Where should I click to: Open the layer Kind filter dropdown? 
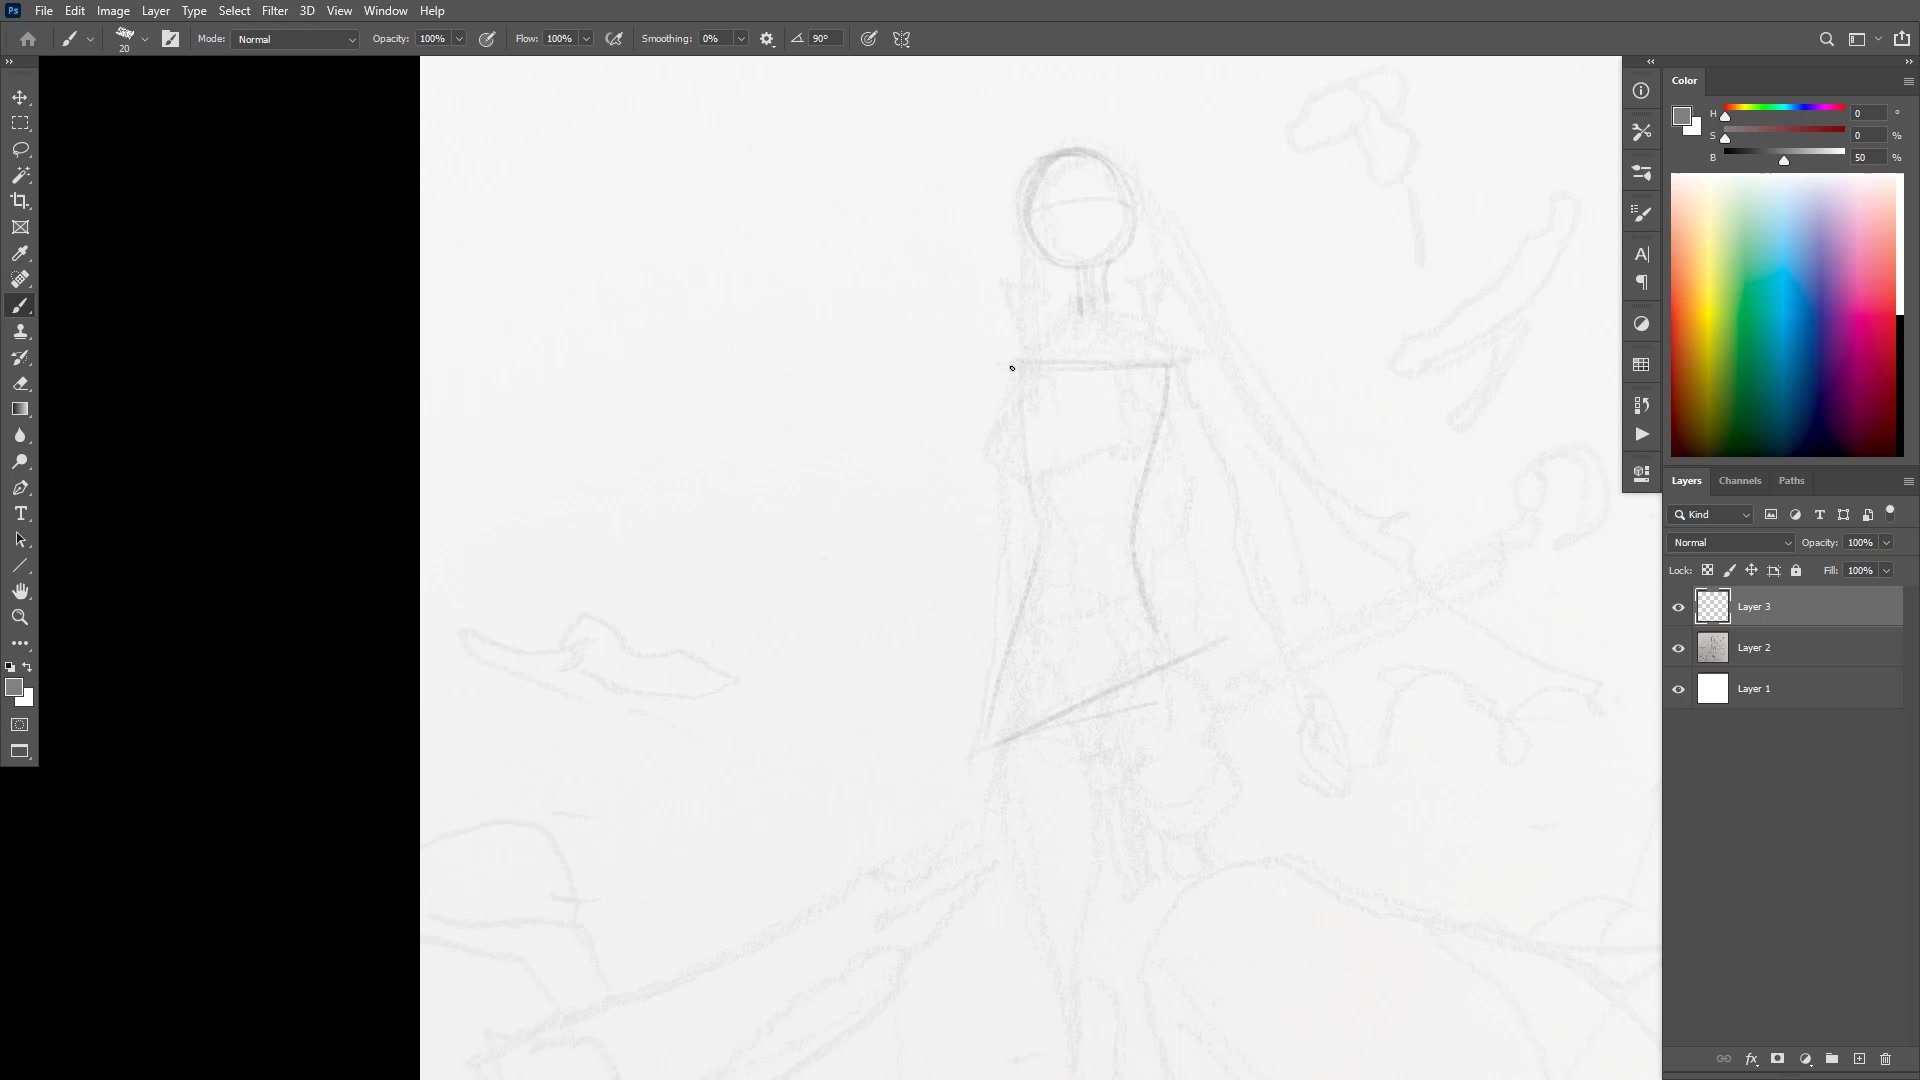[1710, 514]
